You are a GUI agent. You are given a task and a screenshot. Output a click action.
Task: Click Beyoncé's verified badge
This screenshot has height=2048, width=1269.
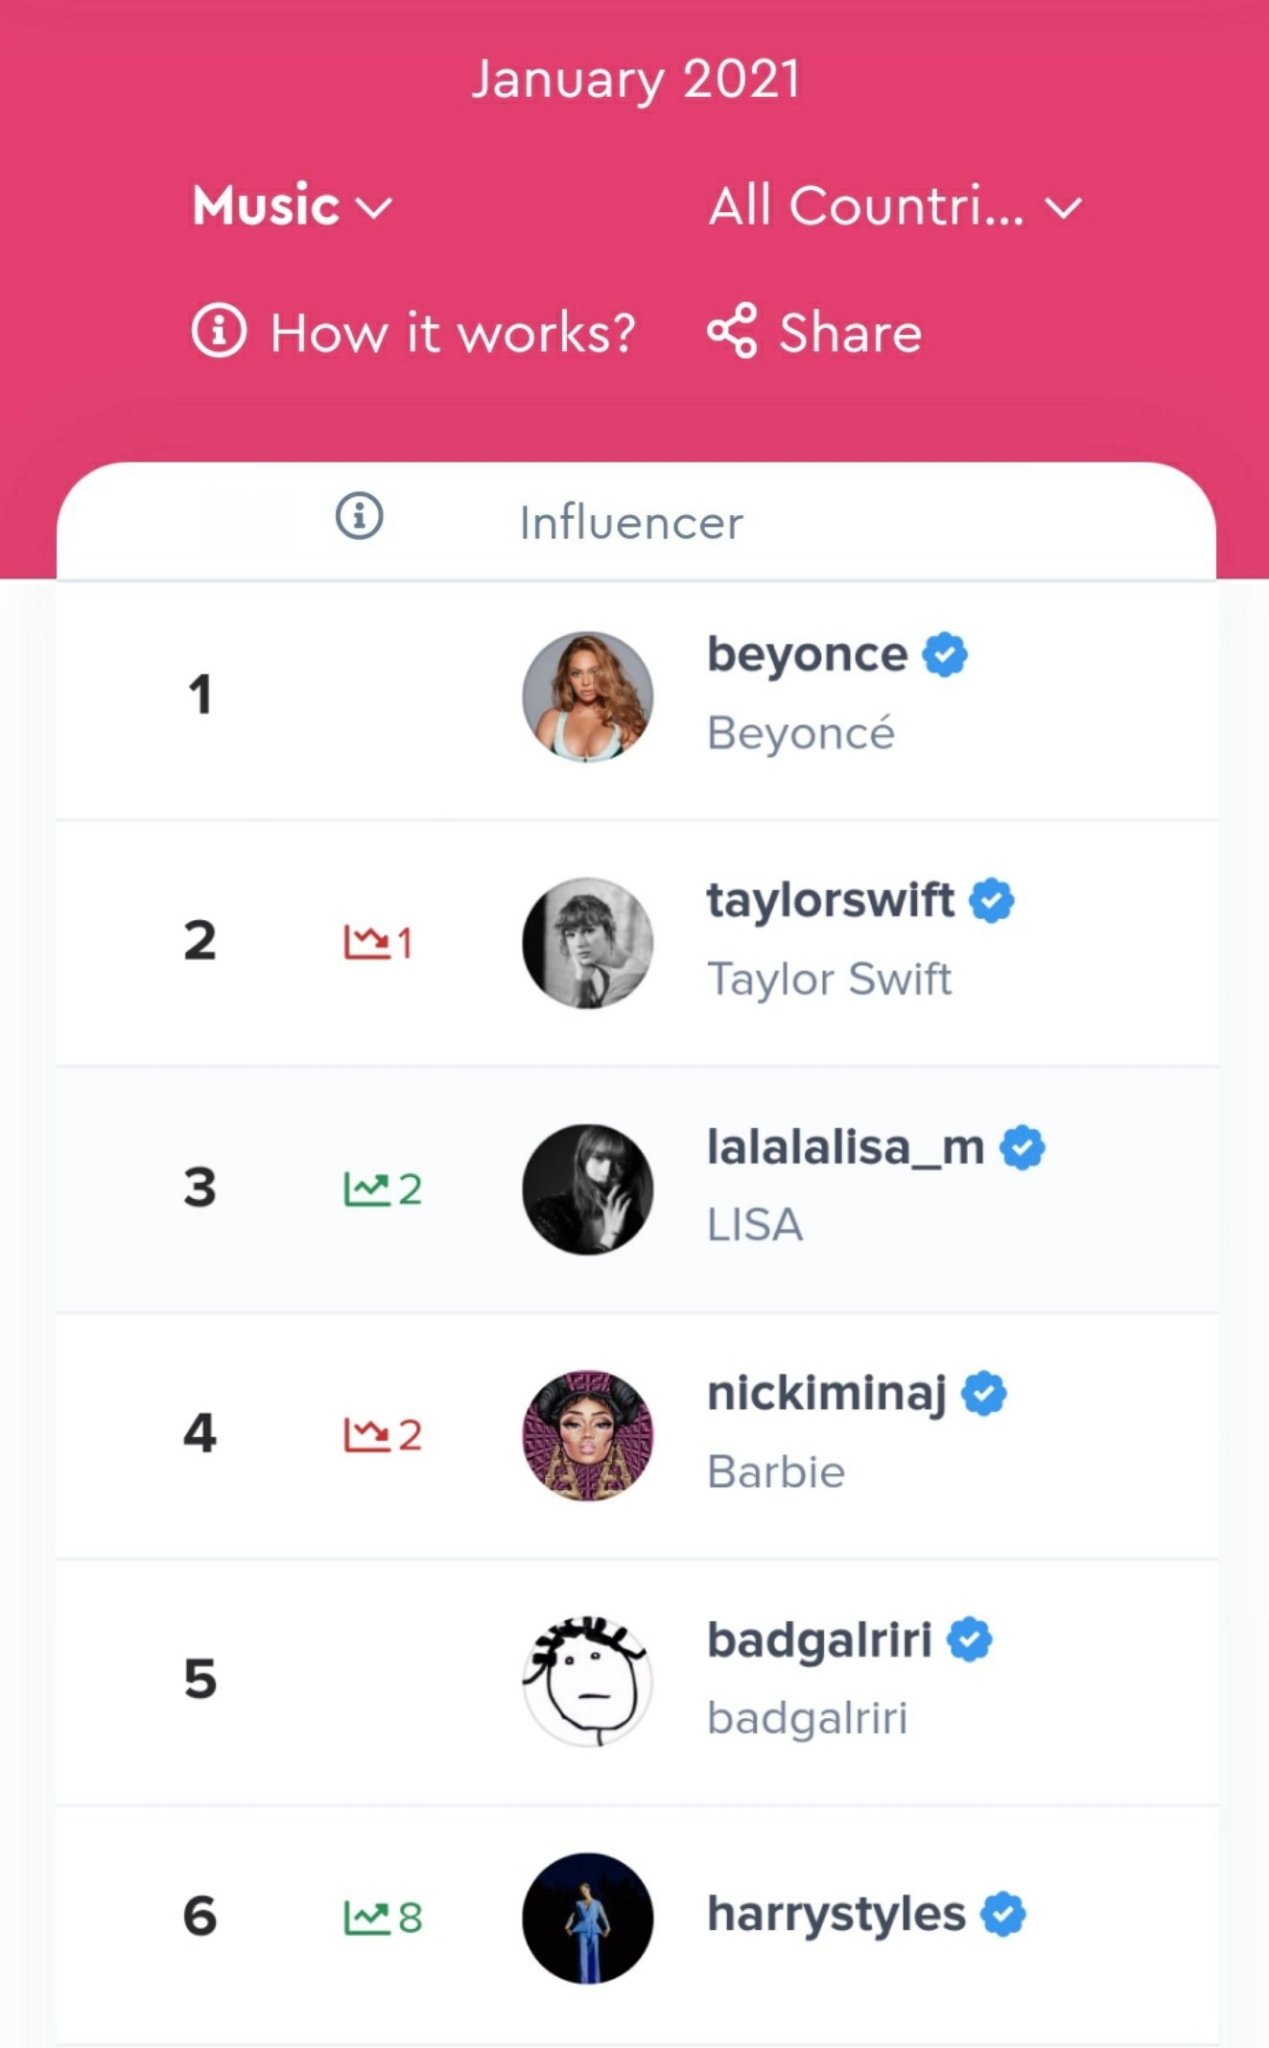click(x=945, y=655)
